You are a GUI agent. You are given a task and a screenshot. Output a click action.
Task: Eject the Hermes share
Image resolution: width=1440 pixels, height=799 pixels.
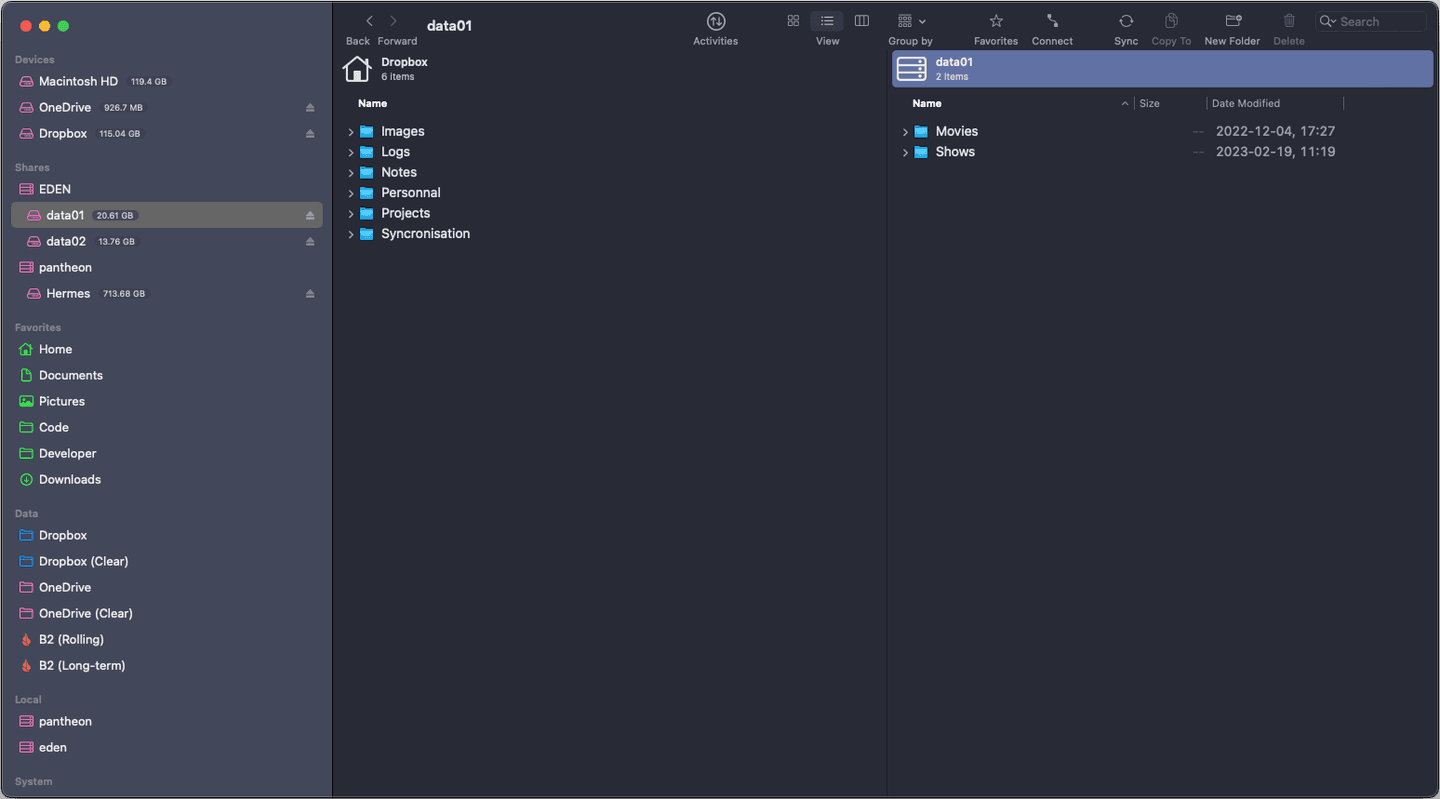coord(310,294)
